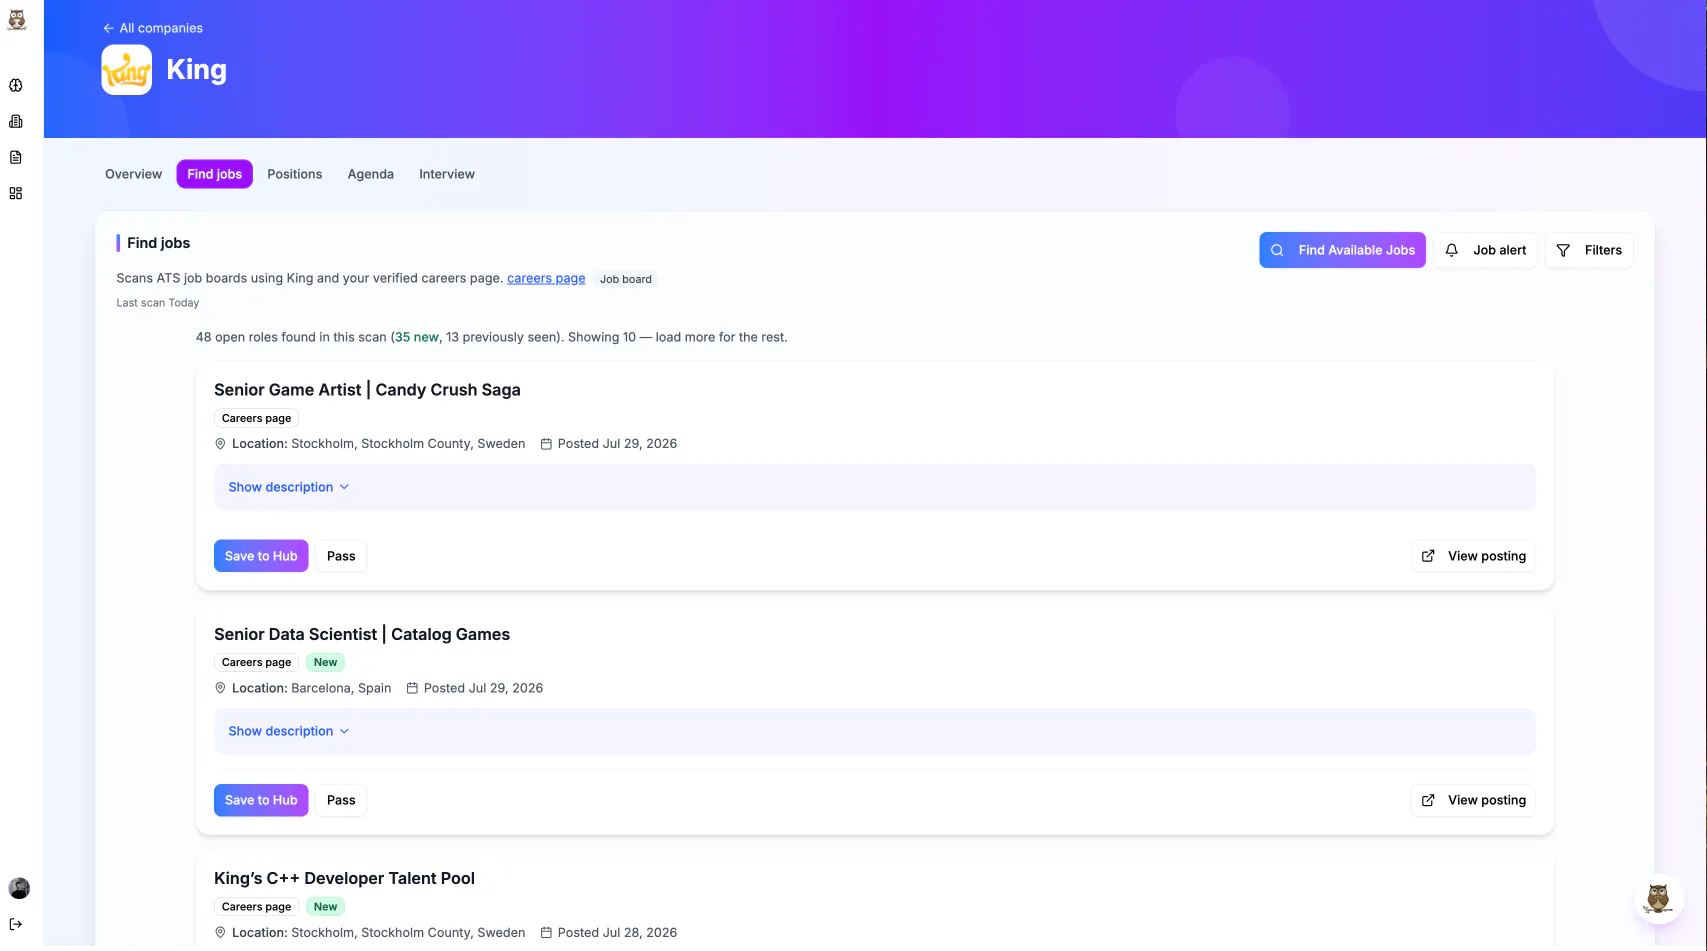The height and width of the screenshot is (951, 1707).
Task: Select the Find jobs tab
Action: click(x=215, y=174)
